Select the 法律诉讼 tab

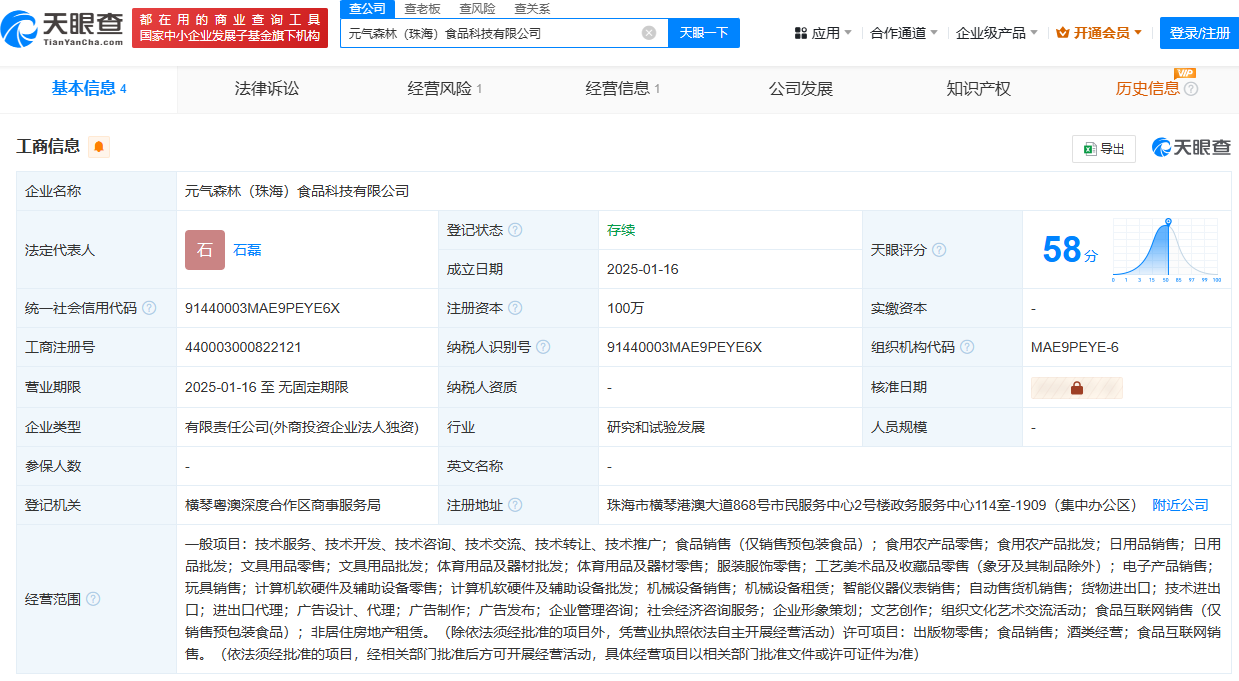[x=267, y=89]
